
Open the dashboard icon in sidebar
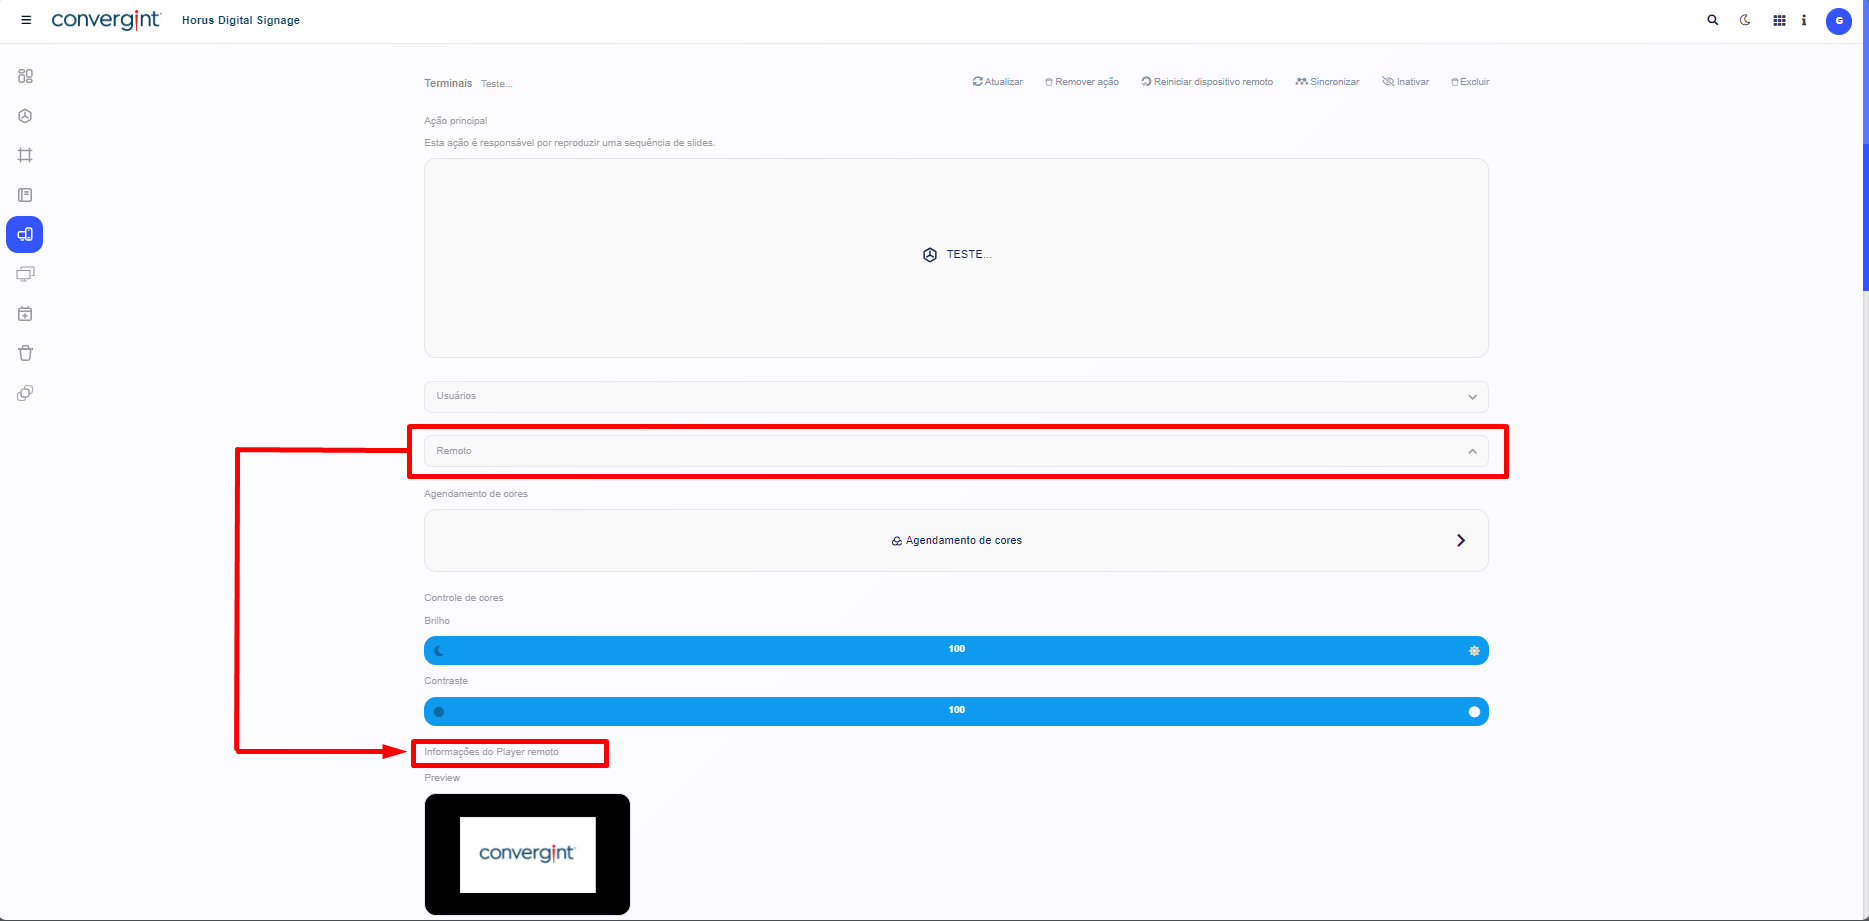pyautogui.click(x=25, y=76)
